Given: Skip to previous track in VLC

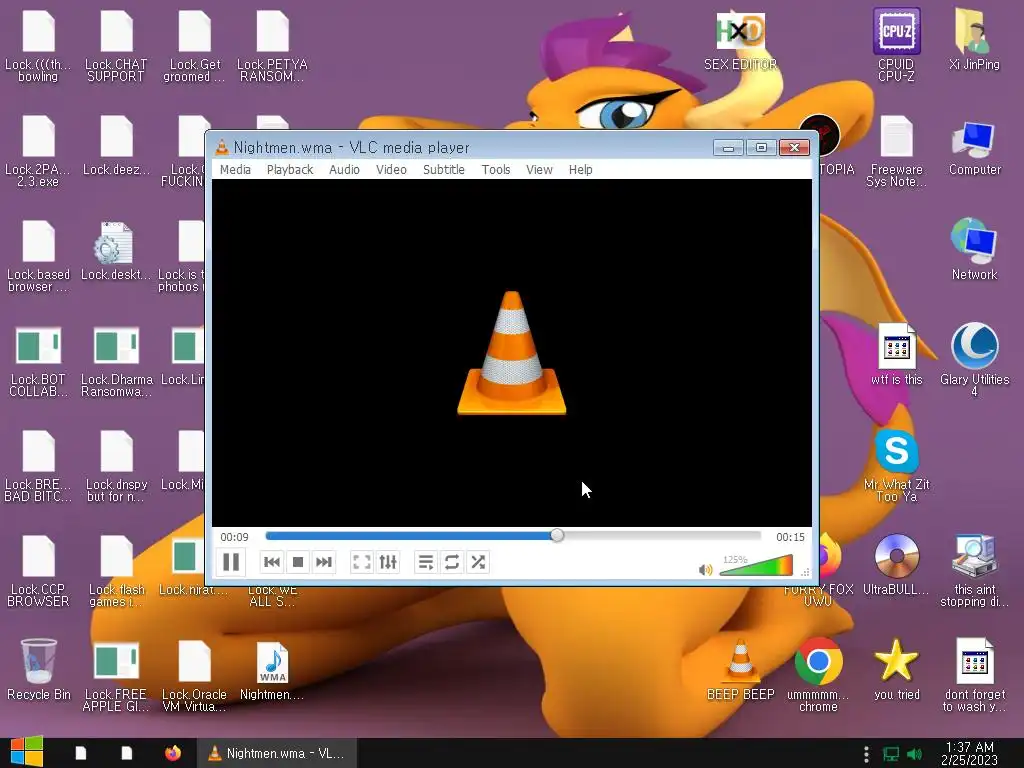Looking at the screenshot, I should pyautogui.click(x=272, y=562).
